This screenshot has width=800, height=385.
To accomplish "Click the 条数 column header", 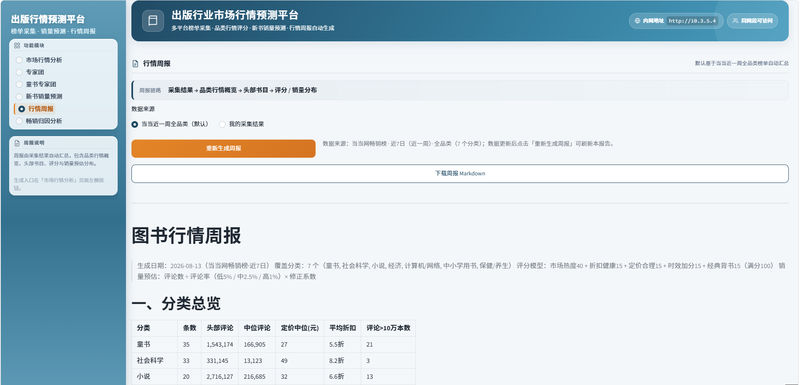I will [189, 328].
